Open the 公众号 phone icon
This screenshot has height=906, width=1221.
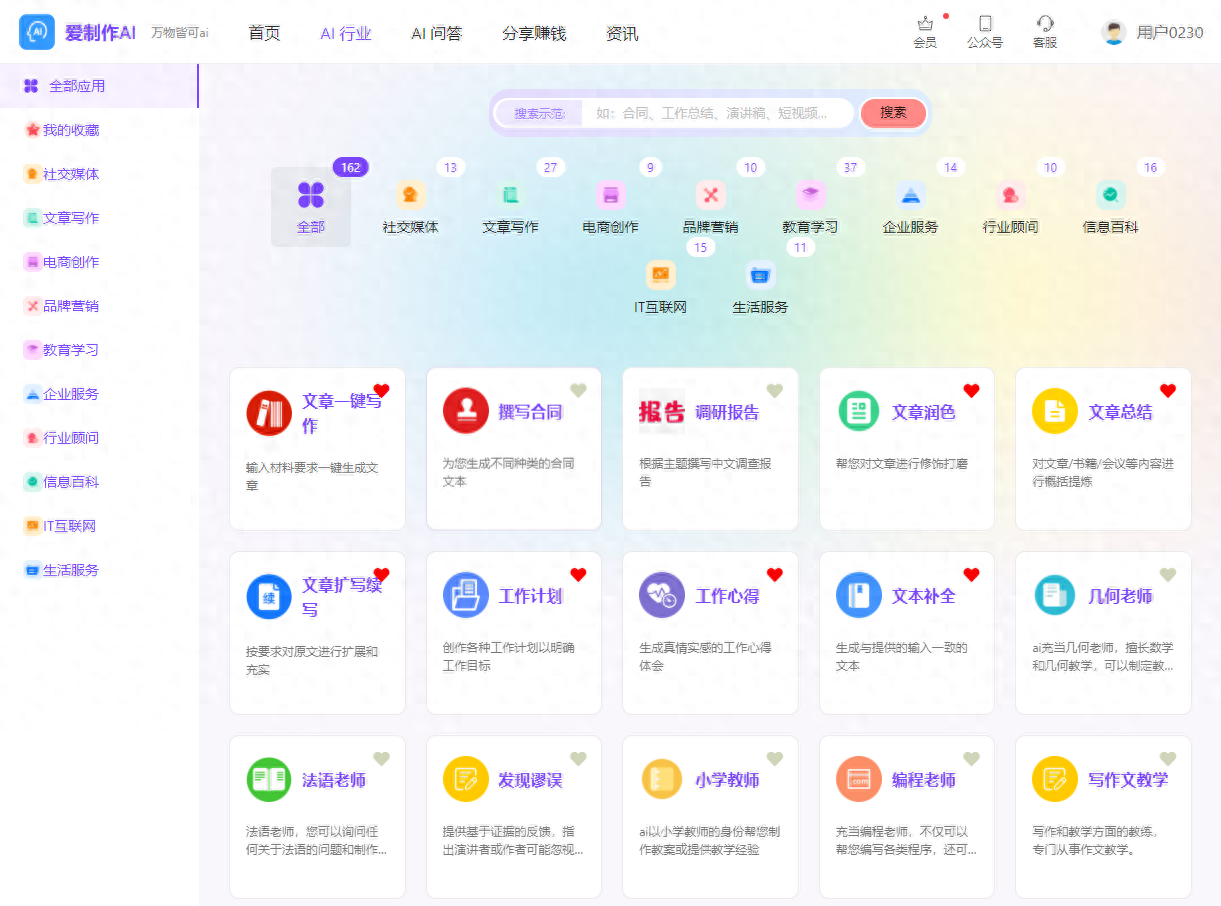tap(985, 24)
